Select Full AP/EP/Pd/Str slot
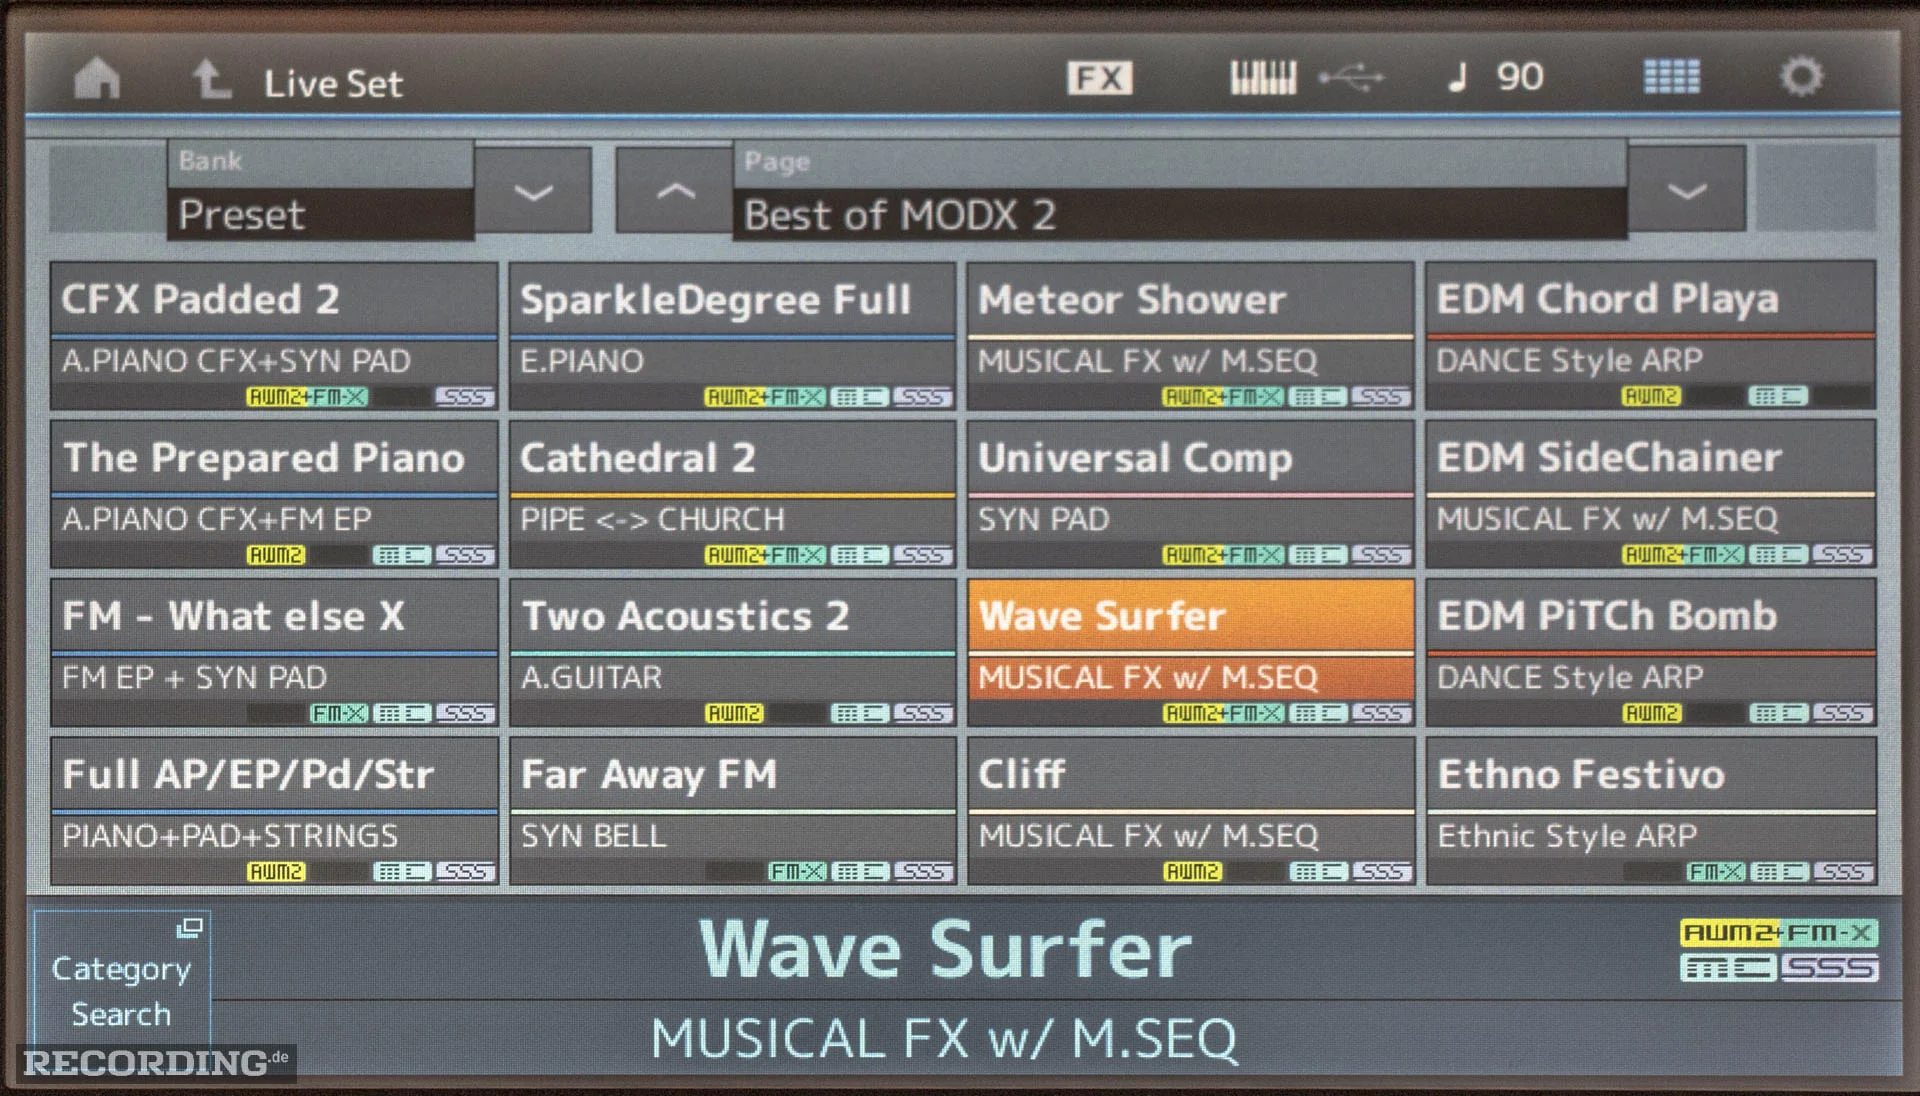This screenshot has width=1920, height=1096. coord(274,811)
